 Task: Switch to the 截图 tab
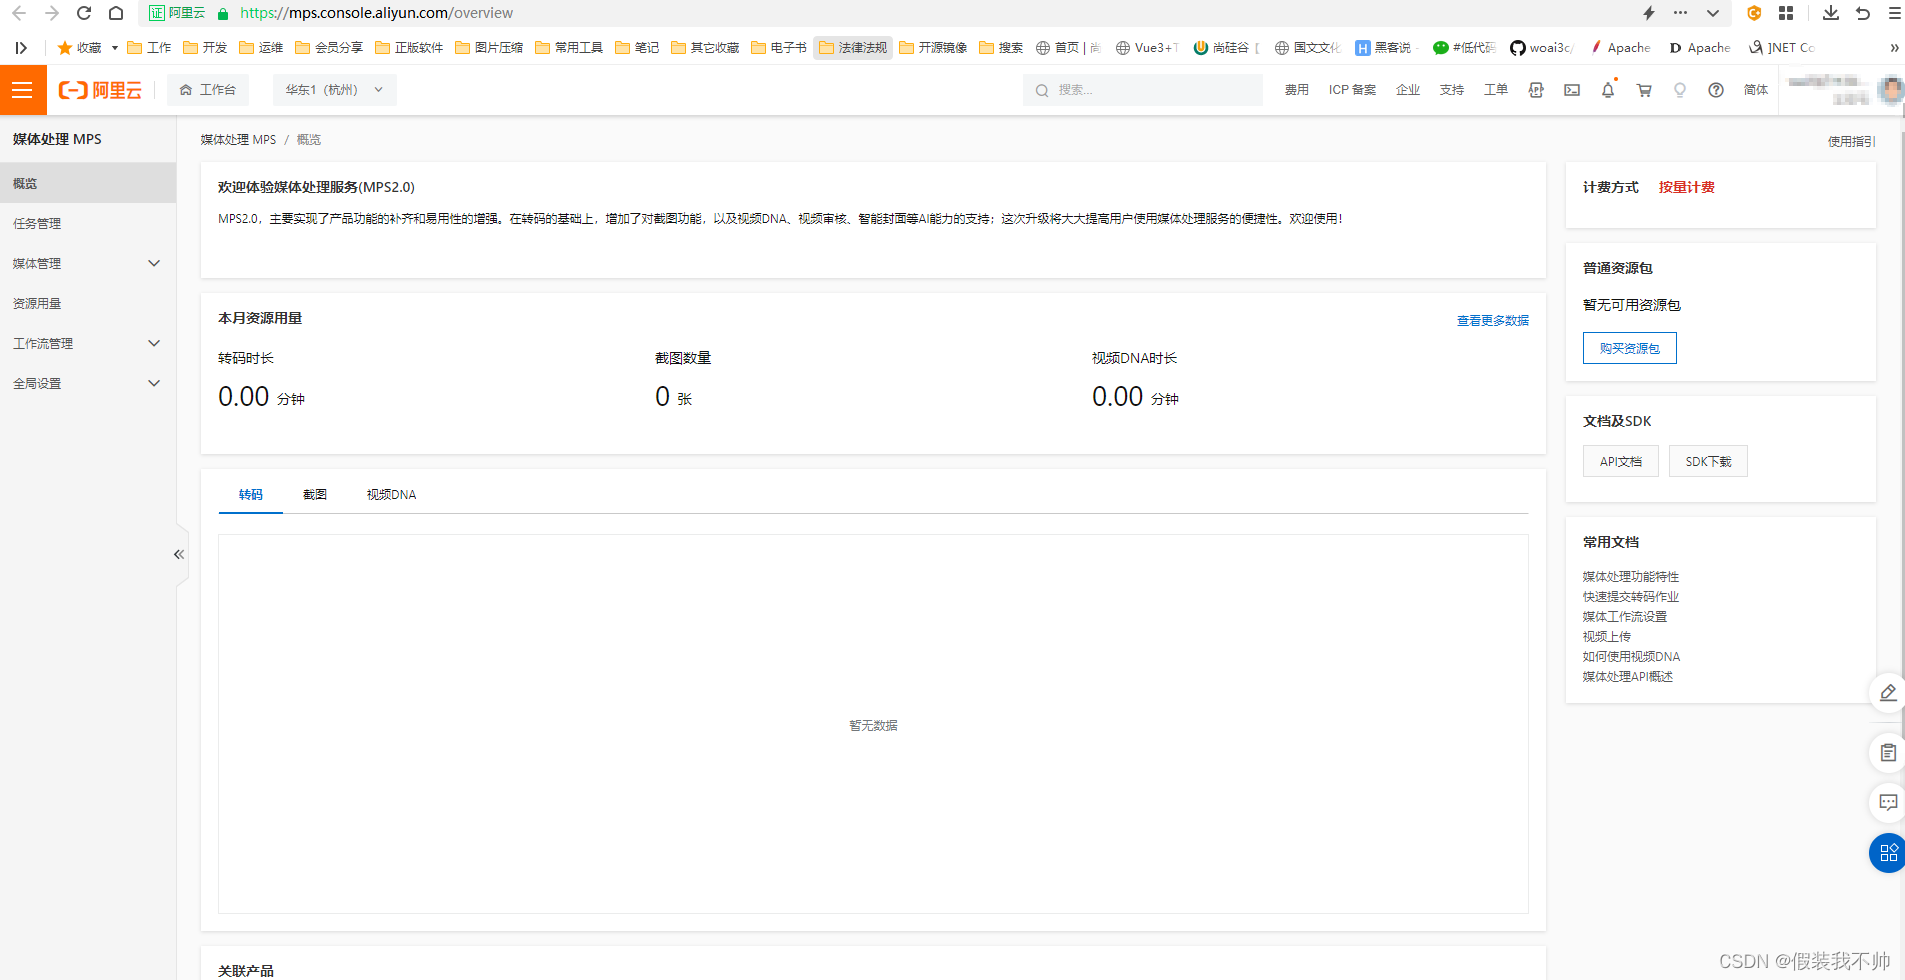[315, 494]
